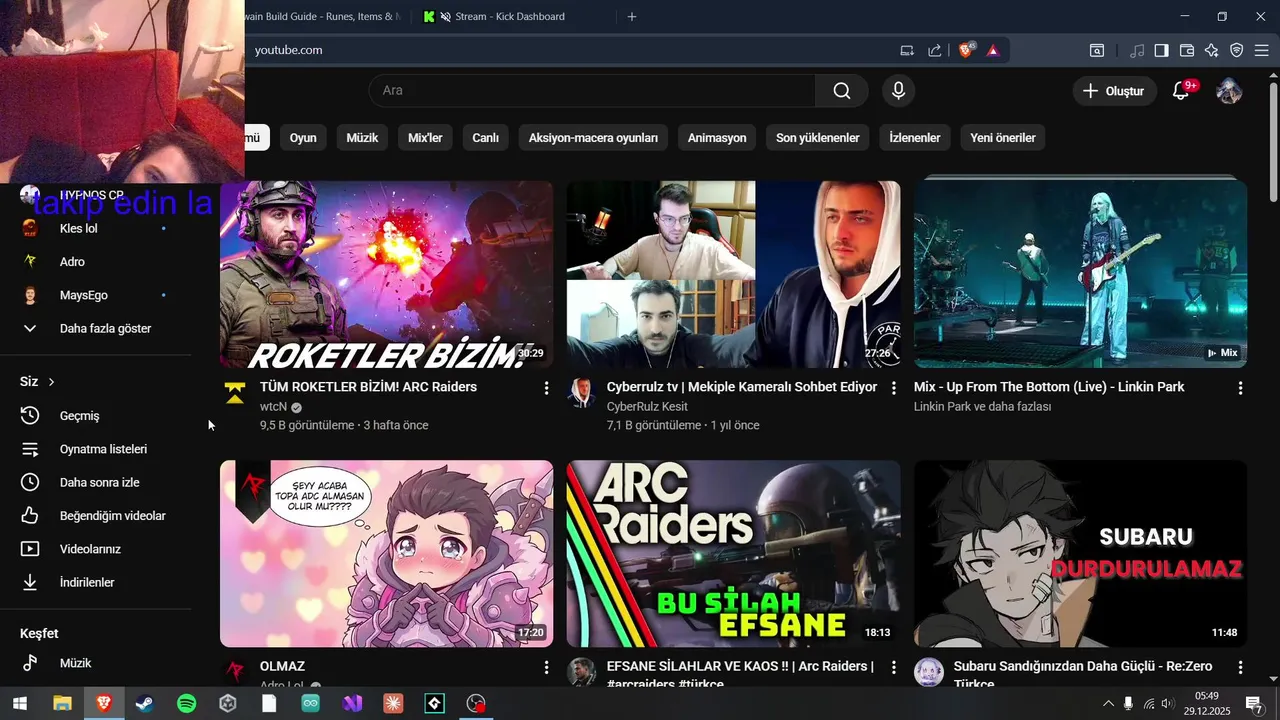Open options for EFSANE SİLAHLAR VE KAOS video
Image resolution: width=1280 pixels, height=720 pixels.
tap(893, 667)
